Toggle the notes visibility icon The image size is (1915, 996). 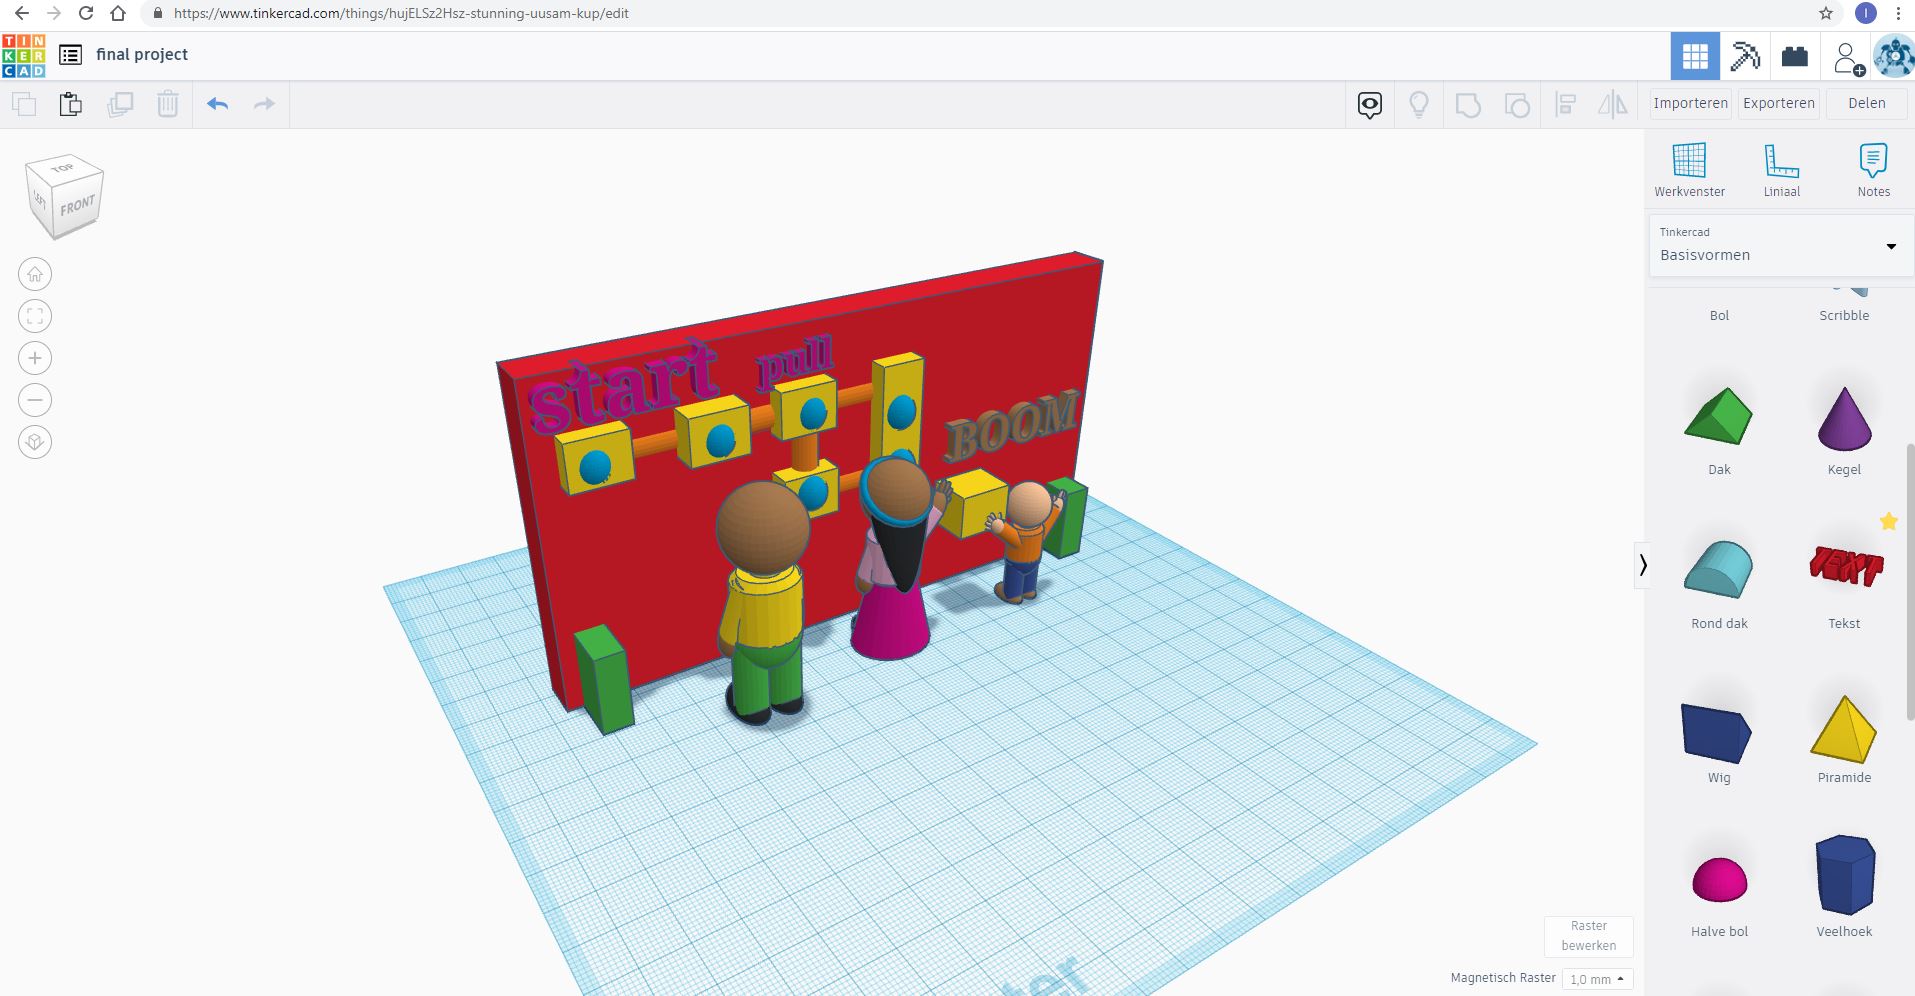coord(1370,104)
